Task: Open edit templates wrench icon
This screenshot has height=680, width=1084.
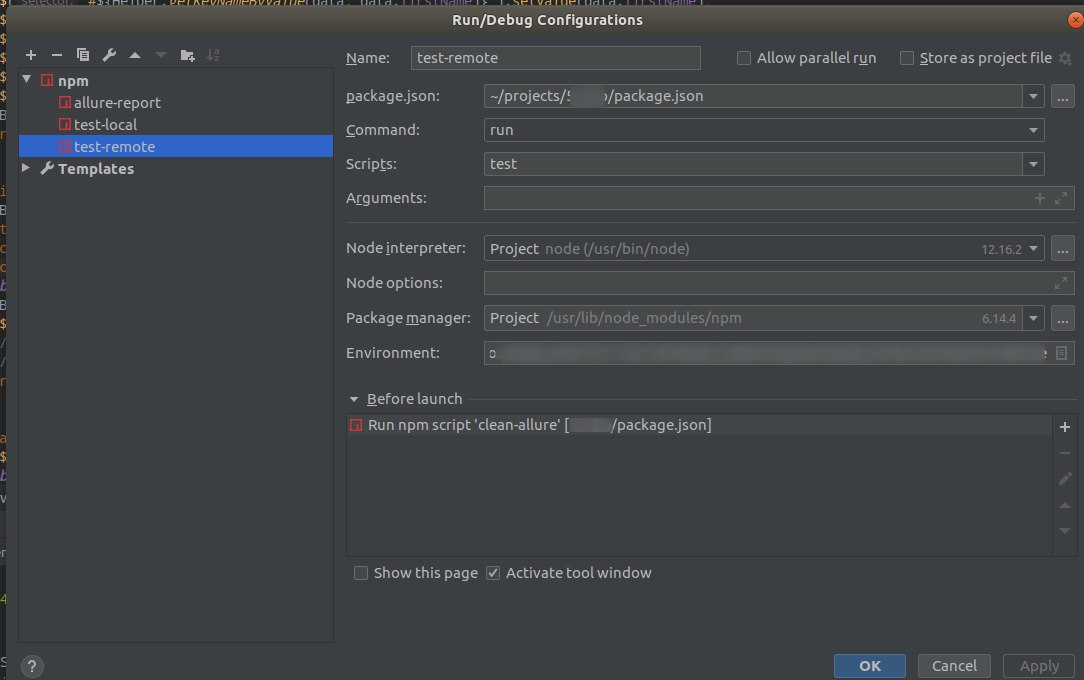Action: [109, 55]
